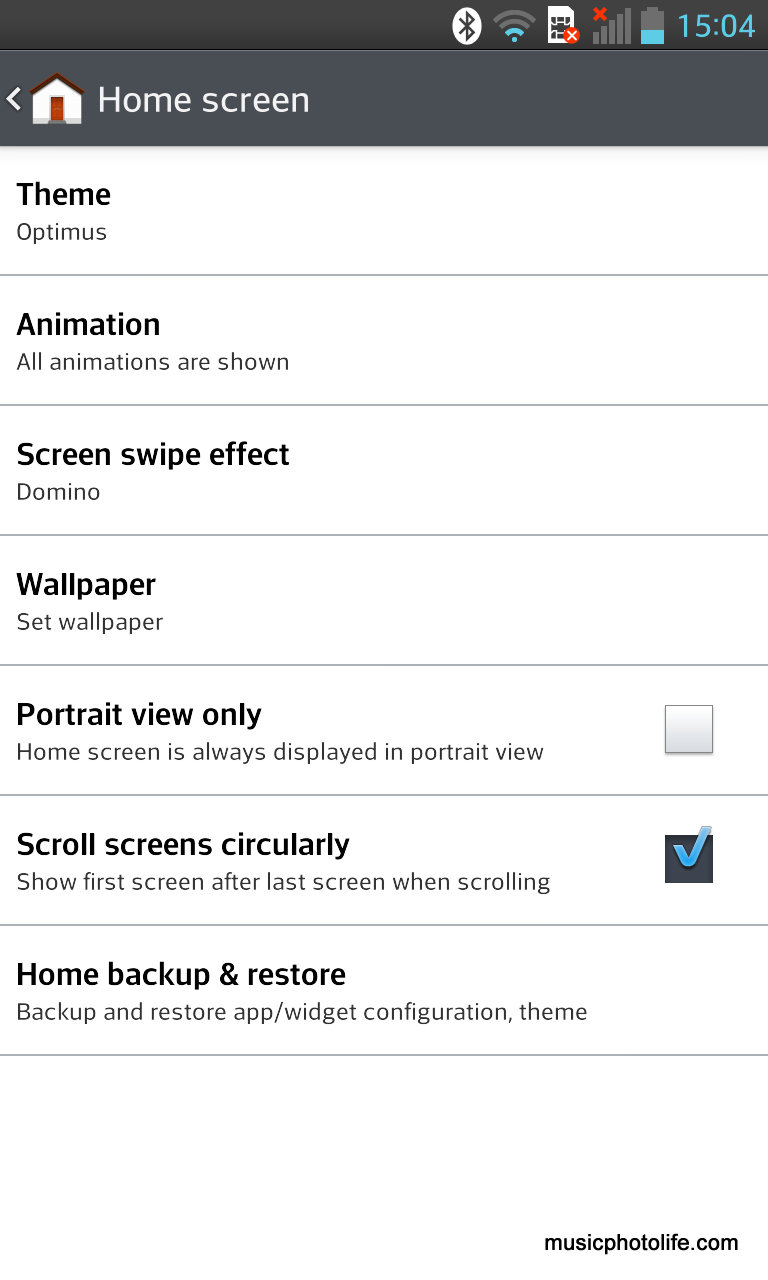Tap the Scroll screens circularly label
This screenshot has height=1280, width=768.
(x=183, y=845)
